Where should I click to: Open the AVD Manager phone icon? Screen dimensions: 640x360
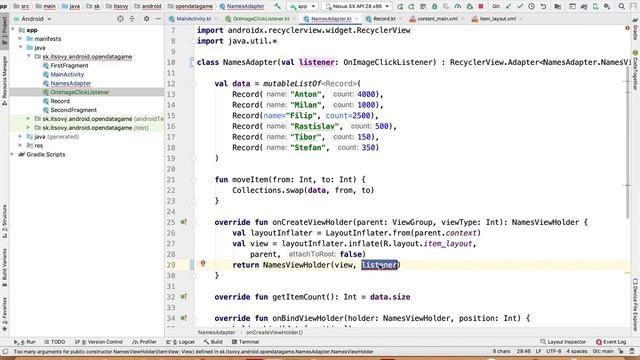[x=596, y=6]
